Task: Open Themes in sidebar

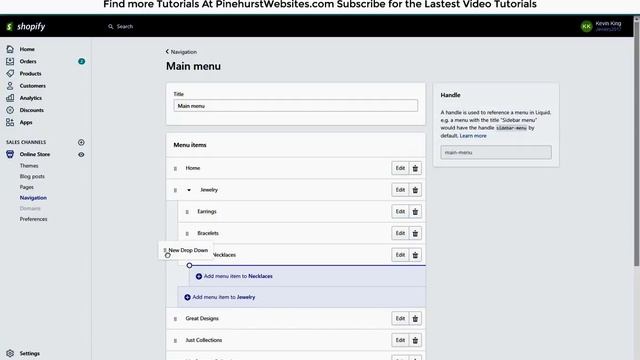Action: tap(29, 166)
